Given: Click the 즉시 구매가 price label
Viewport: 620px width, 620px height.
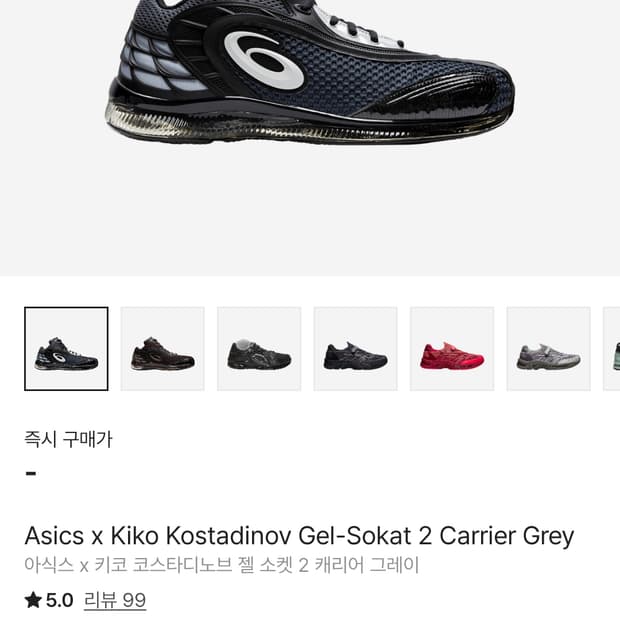Looking at the screenshot, I should coord(68,439).
